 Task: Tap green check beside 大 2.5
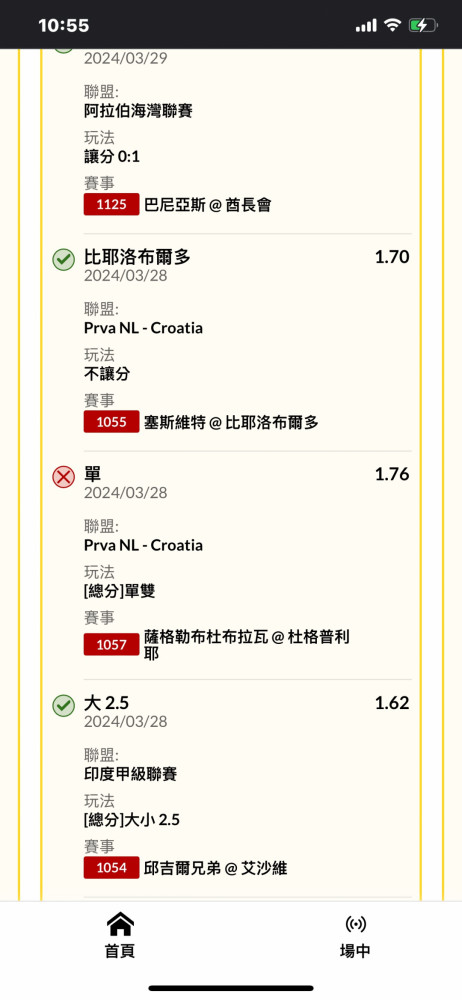click(63, 705)
